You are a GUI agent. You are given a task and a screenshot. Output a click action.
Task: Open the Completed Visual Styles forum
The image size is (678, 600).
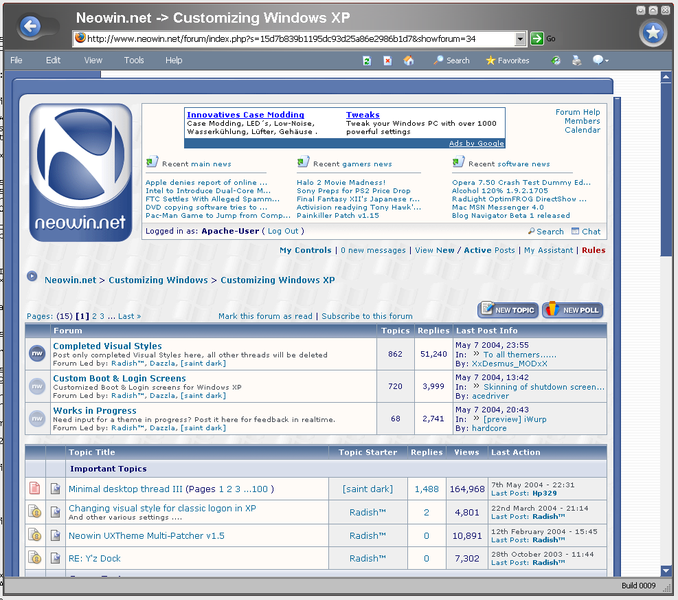point(107,346)
